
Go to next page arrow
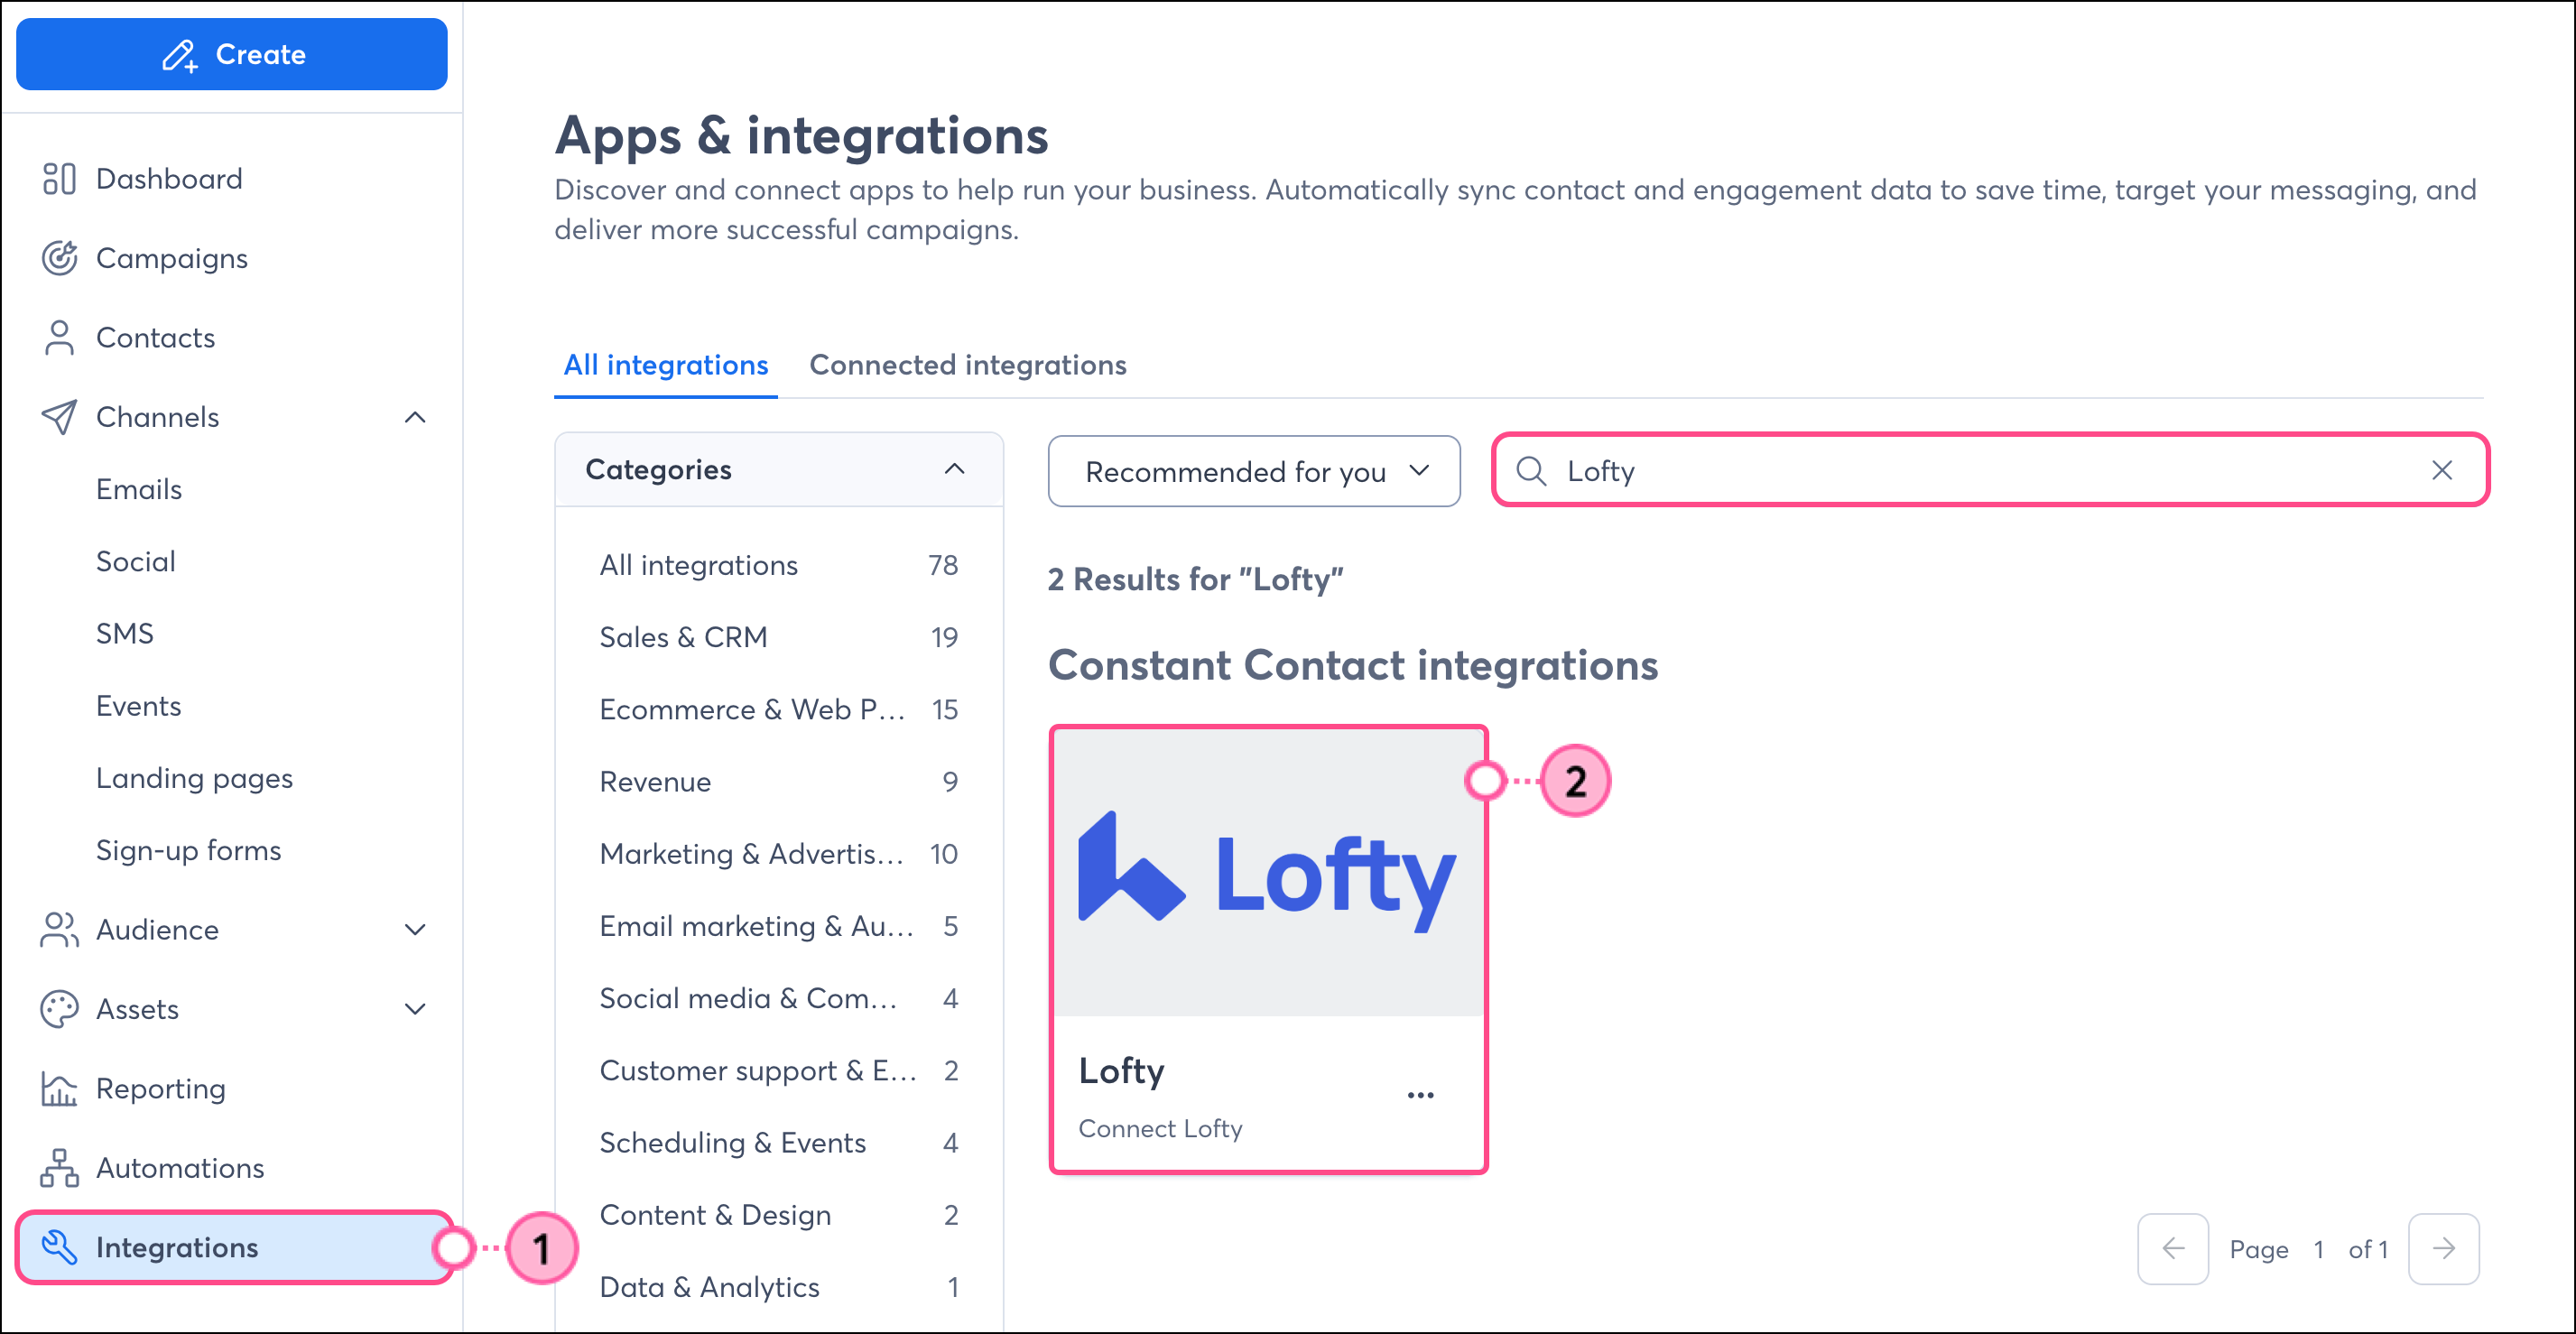pos(2443,1248)
